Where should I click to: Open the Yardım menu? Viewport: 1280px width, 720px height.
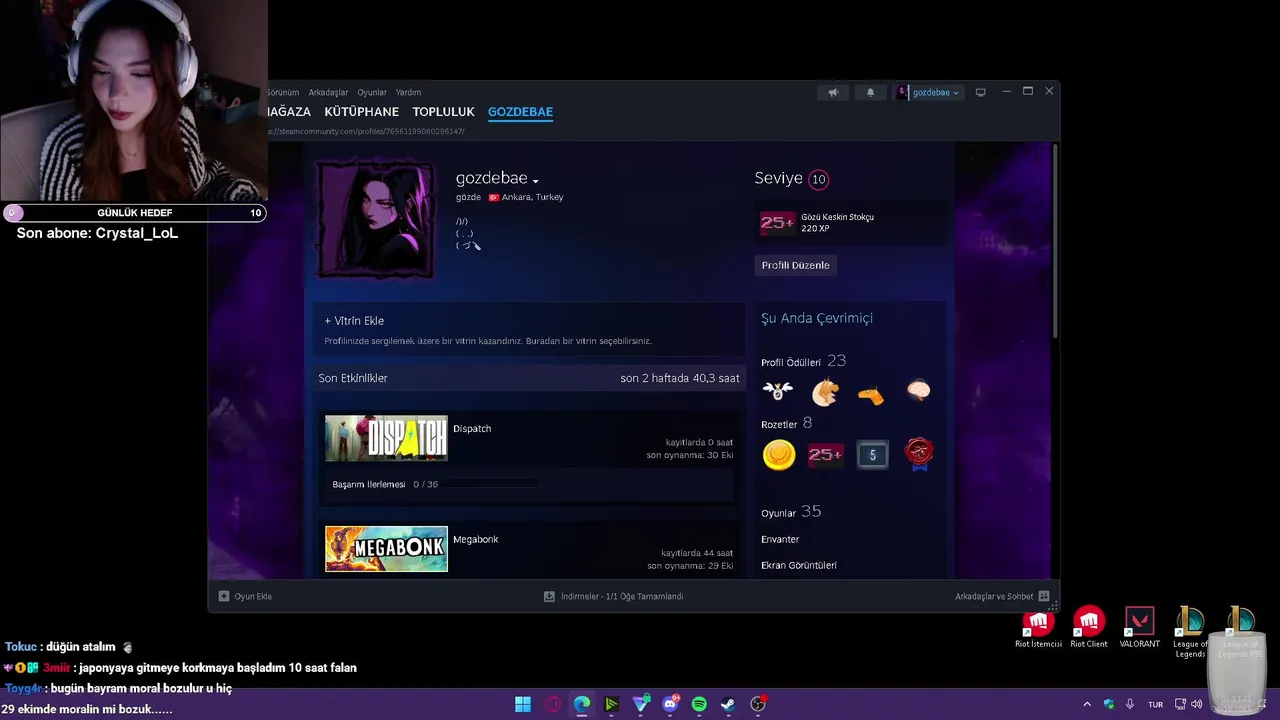(x=408, y=92)
